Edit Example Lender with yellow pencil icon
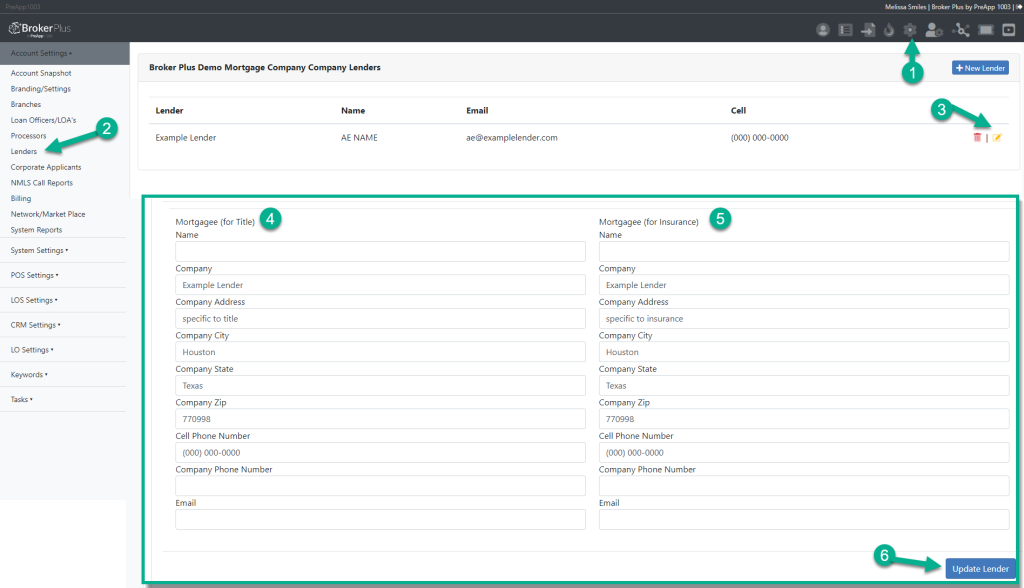 (997, 137)
